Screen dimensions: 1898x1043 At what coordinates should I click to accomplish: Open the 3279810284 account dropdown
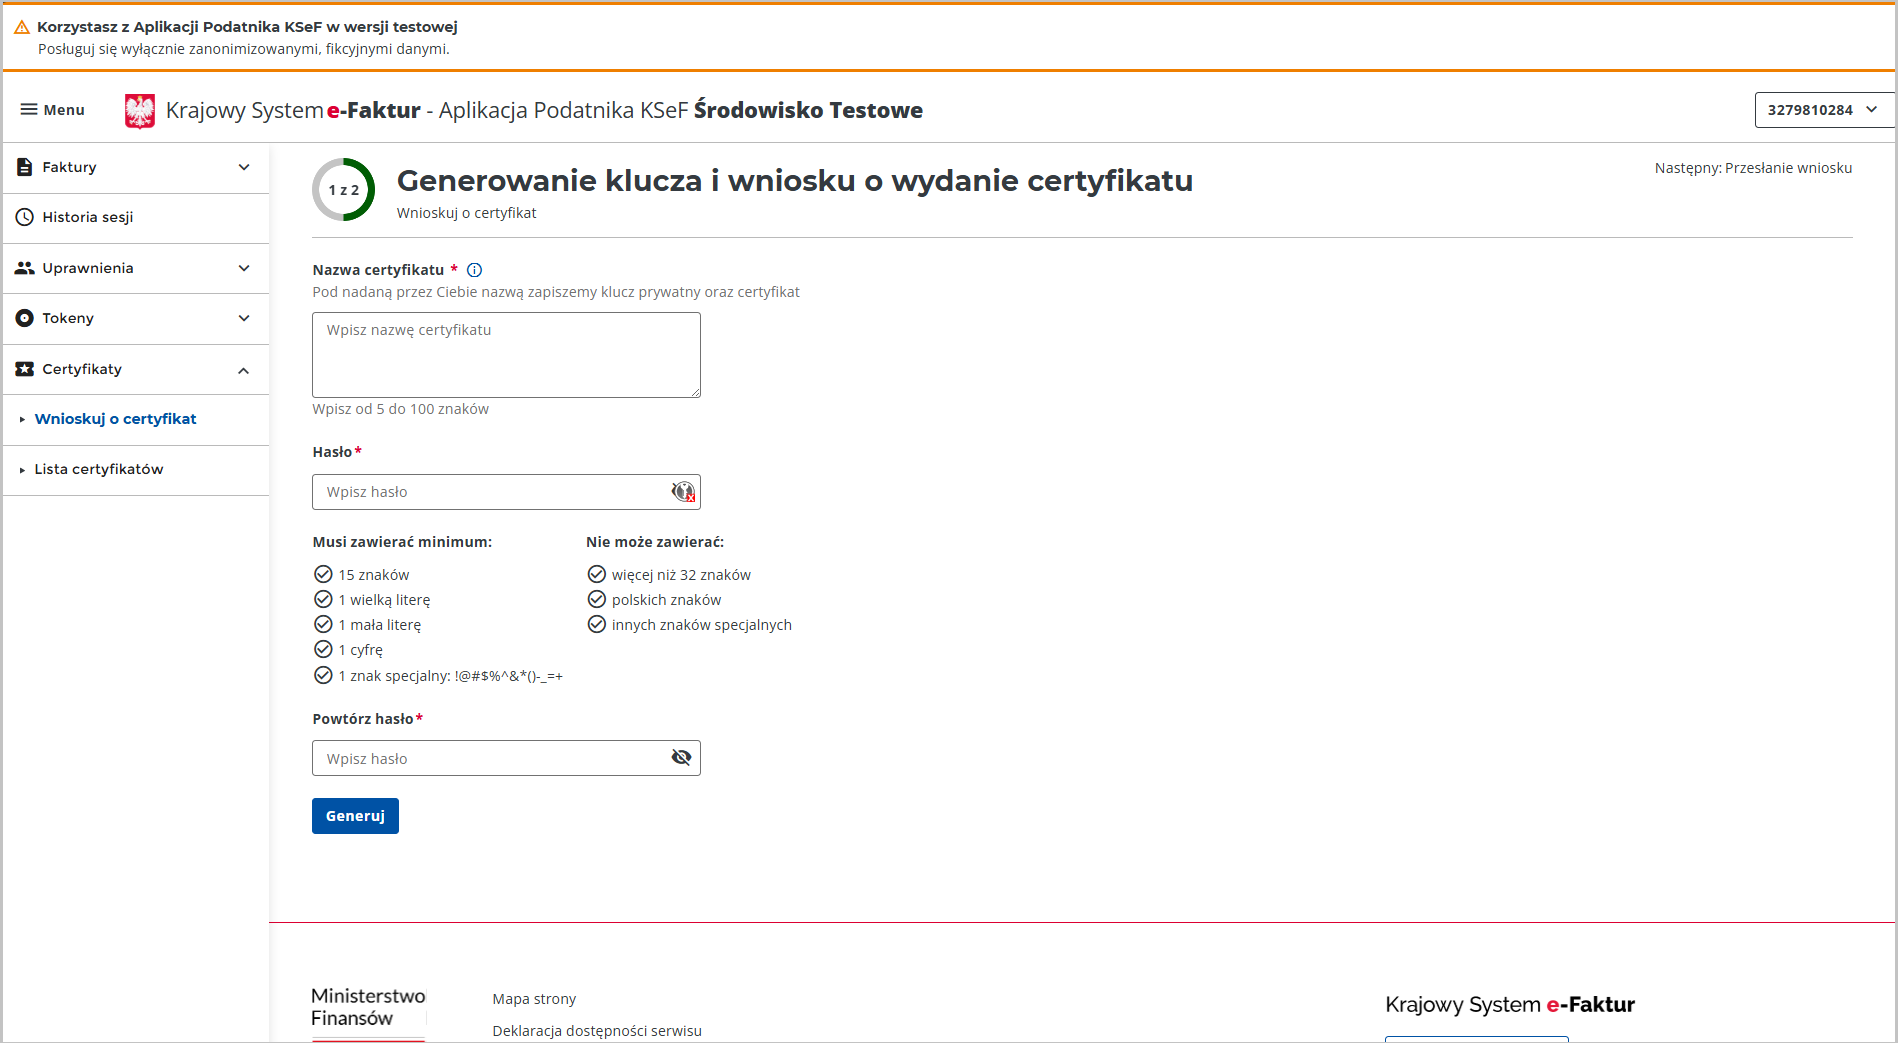1822,110
